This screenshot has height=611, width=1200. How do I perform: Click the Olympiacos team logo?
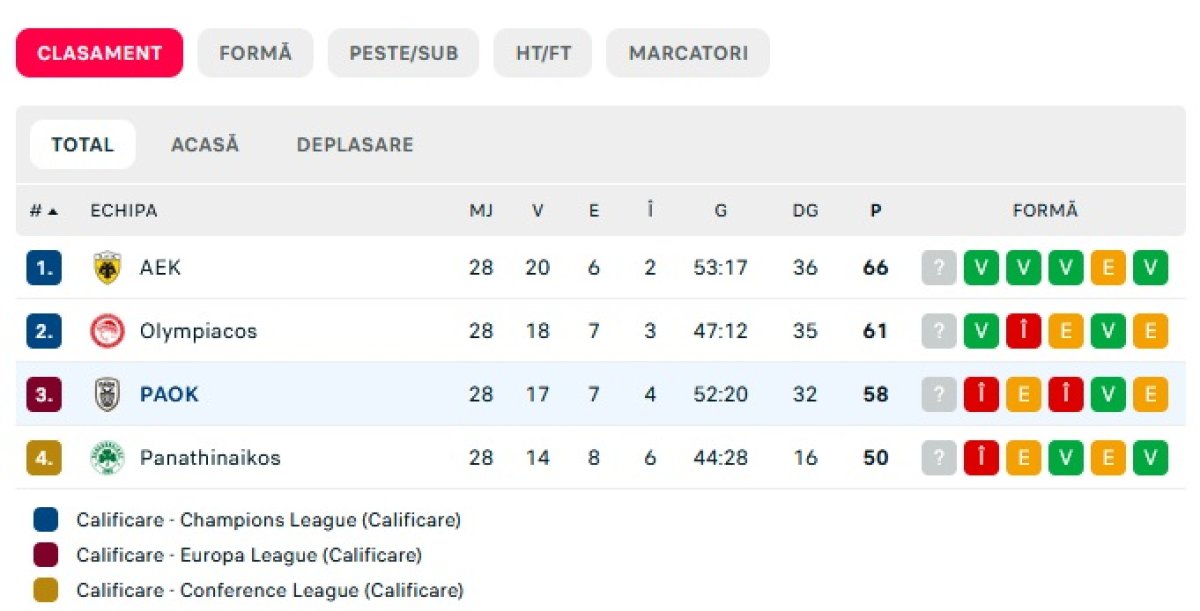107,331
